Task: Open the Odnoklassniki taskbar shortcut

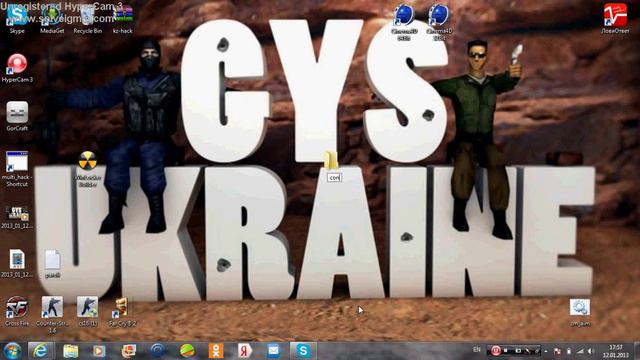Action: pyautogui.click(x=216, y=351)
